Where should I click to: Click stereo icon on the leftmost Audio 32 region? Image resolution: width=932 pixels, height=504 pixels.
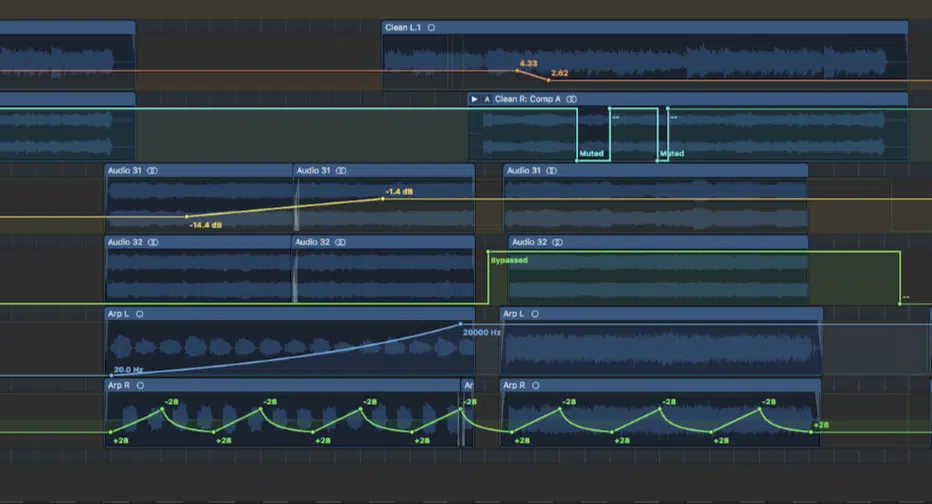153,242
